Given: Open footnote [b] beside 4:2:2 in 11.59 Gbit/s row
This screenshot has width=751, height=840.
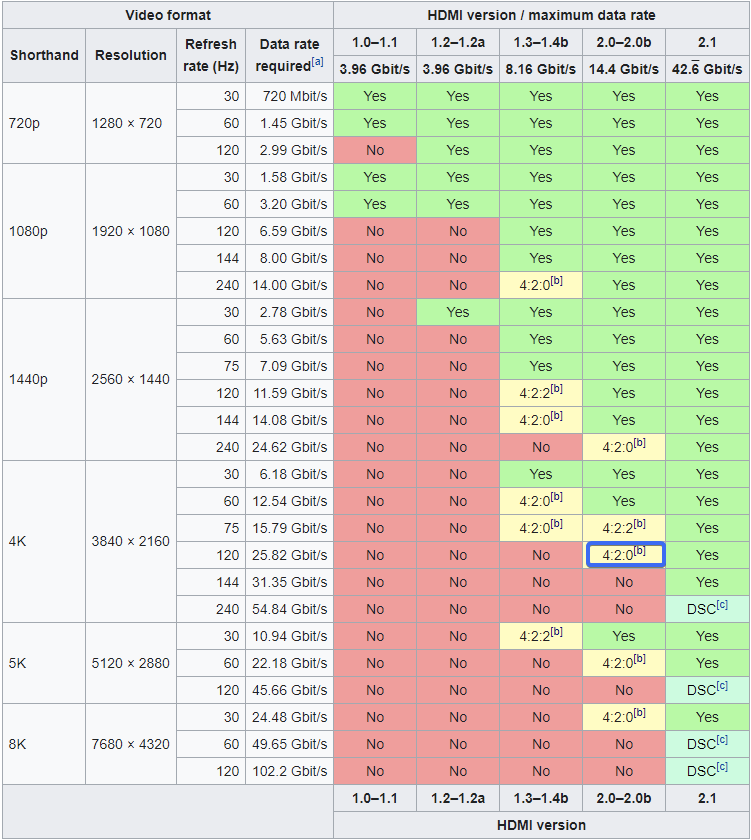Looking at the screenshot, I should (557, 389).
